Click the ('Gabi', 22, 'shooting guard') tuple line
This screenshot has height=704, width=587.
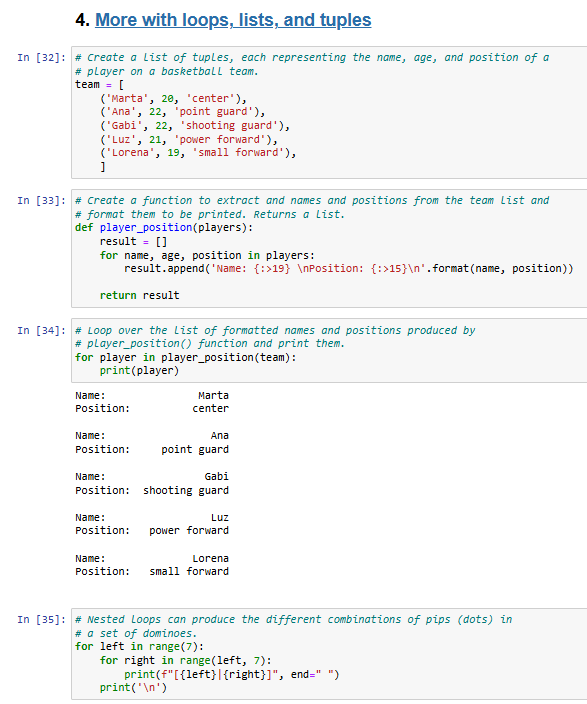click(195, 126)
